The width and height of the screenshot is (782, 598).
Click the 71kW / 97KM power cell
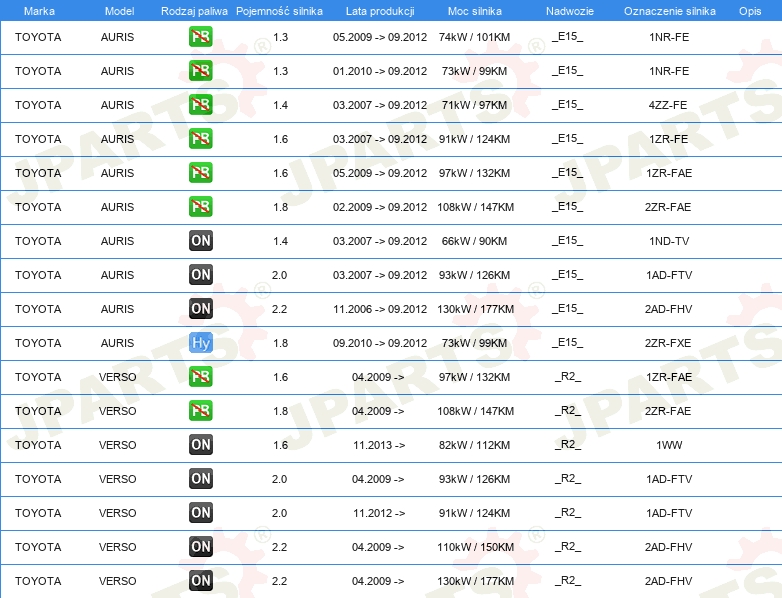[x=474, y=105]
